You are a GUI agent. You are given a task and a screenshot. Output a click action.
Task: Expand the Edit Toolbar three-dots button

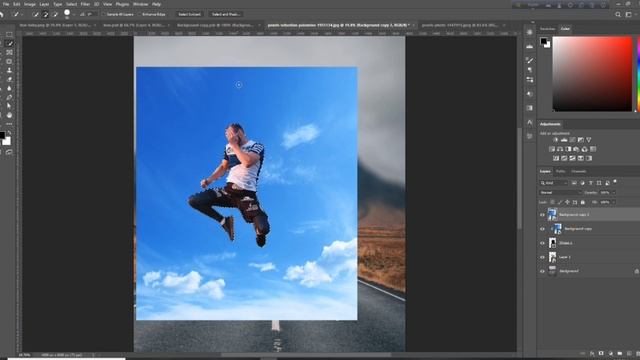point(9,124)
